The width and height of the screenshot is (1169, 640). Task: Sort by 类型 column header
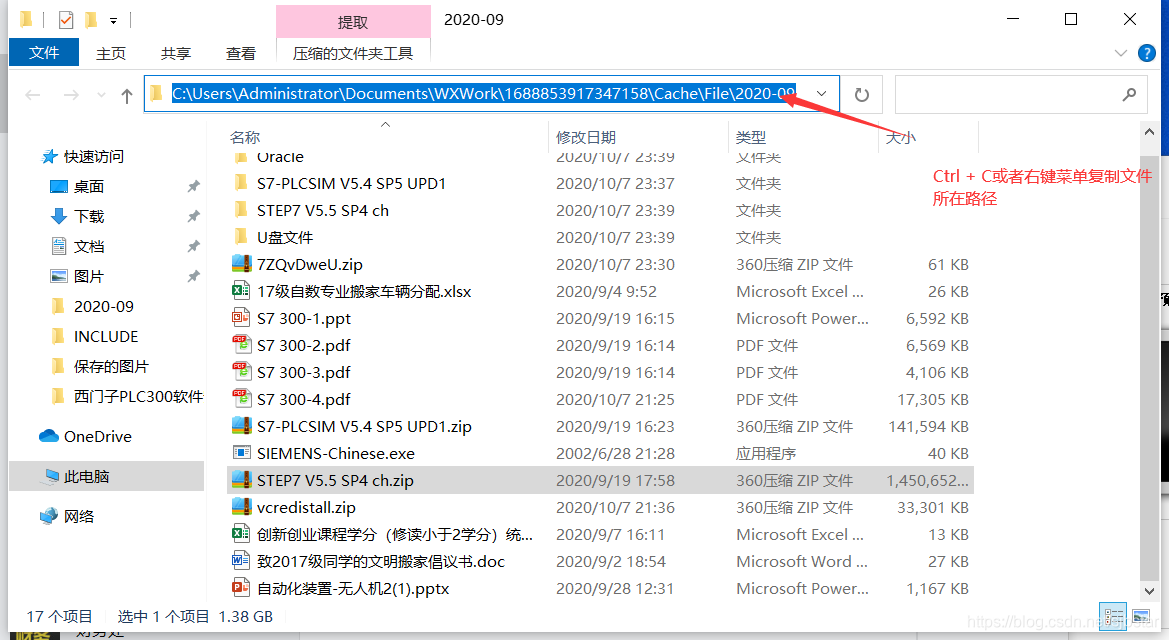coord(751,137)
